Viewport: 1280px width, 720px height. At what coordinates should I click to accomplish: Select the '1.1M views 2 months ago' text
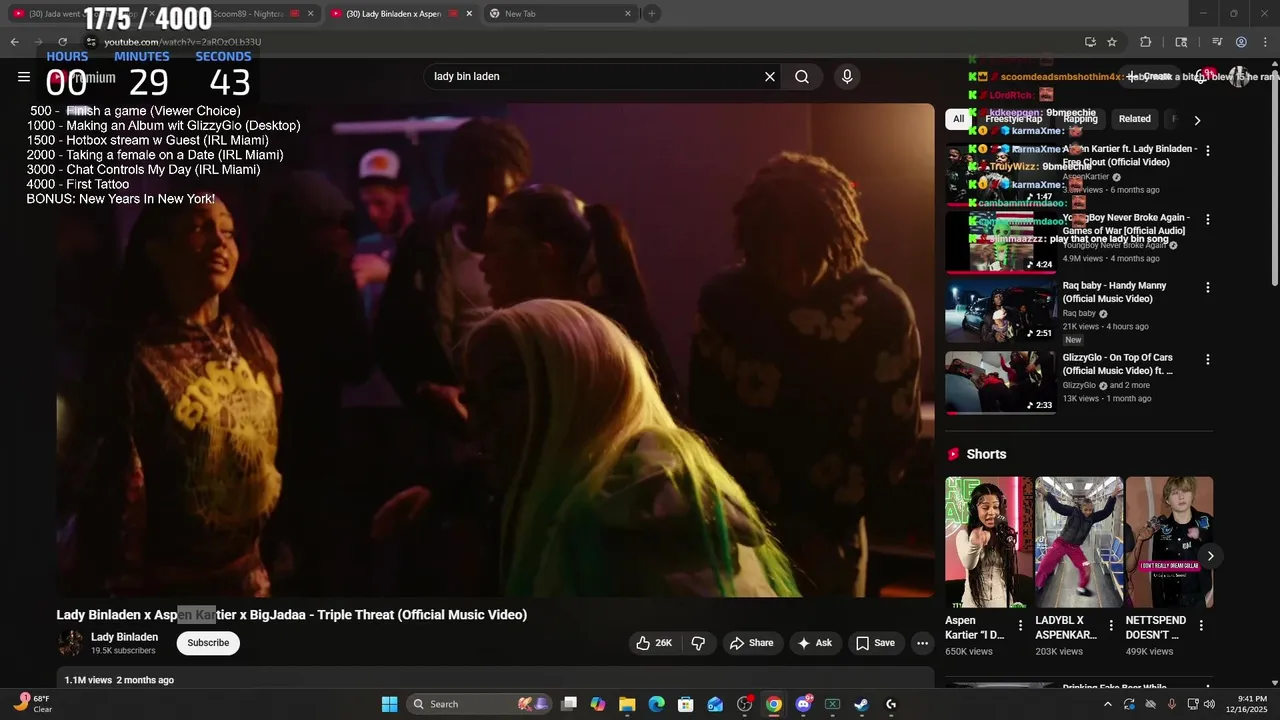119,680
